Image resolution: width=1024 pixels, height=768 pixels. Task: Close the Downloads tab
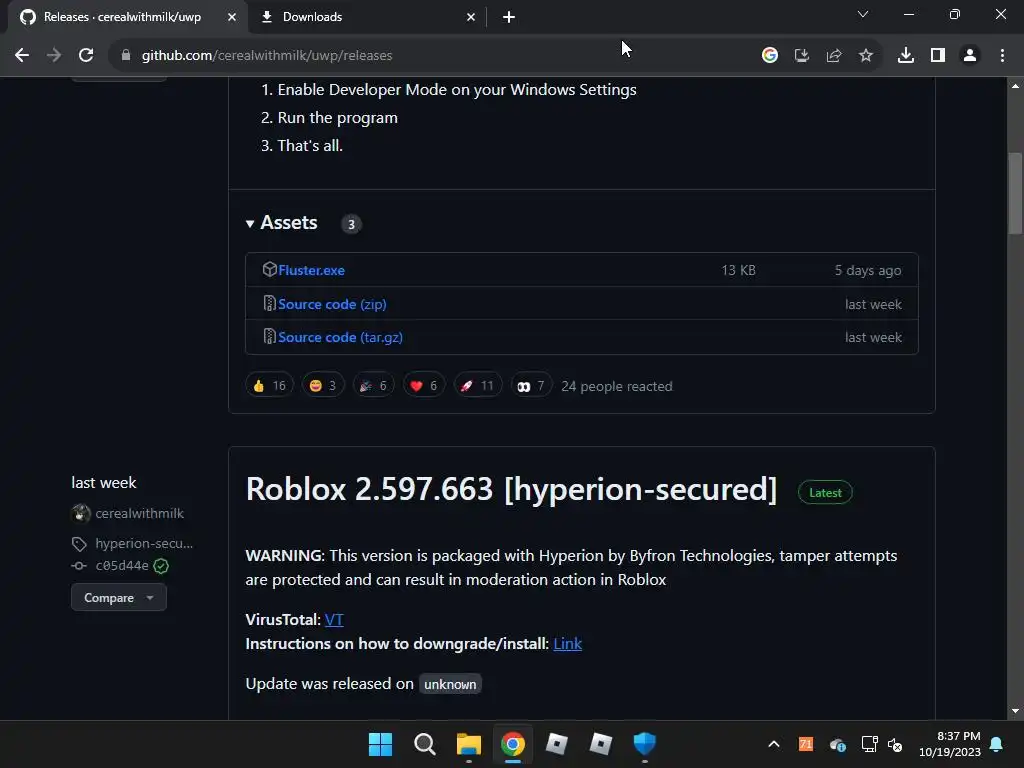471,18
